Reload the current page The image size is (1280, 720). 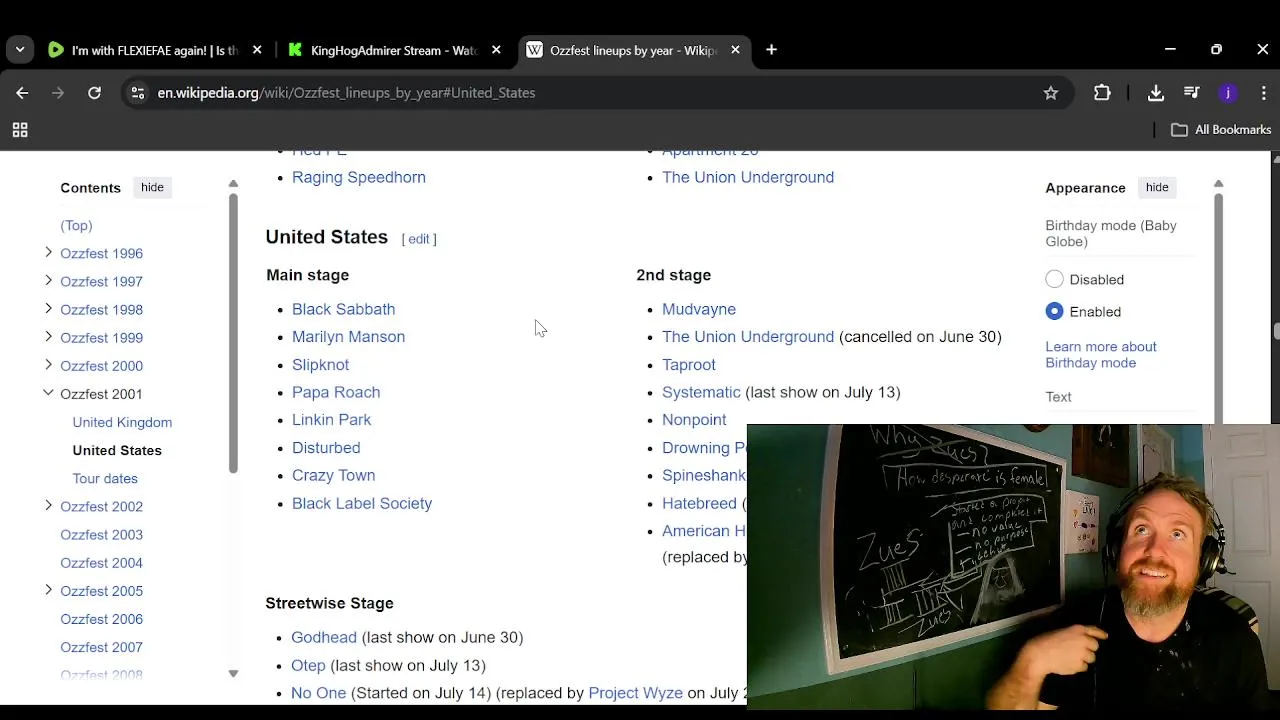94,93
